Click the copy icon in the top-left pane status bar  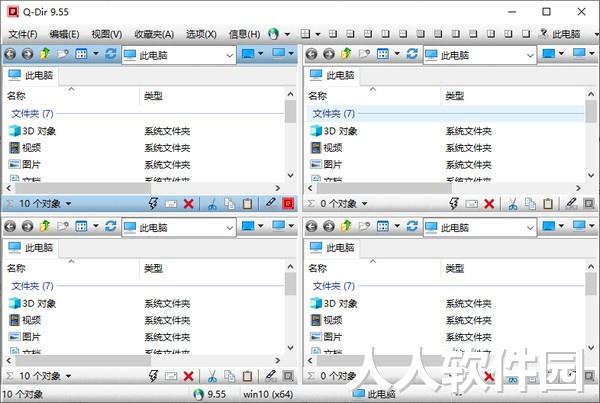point(230,204)
